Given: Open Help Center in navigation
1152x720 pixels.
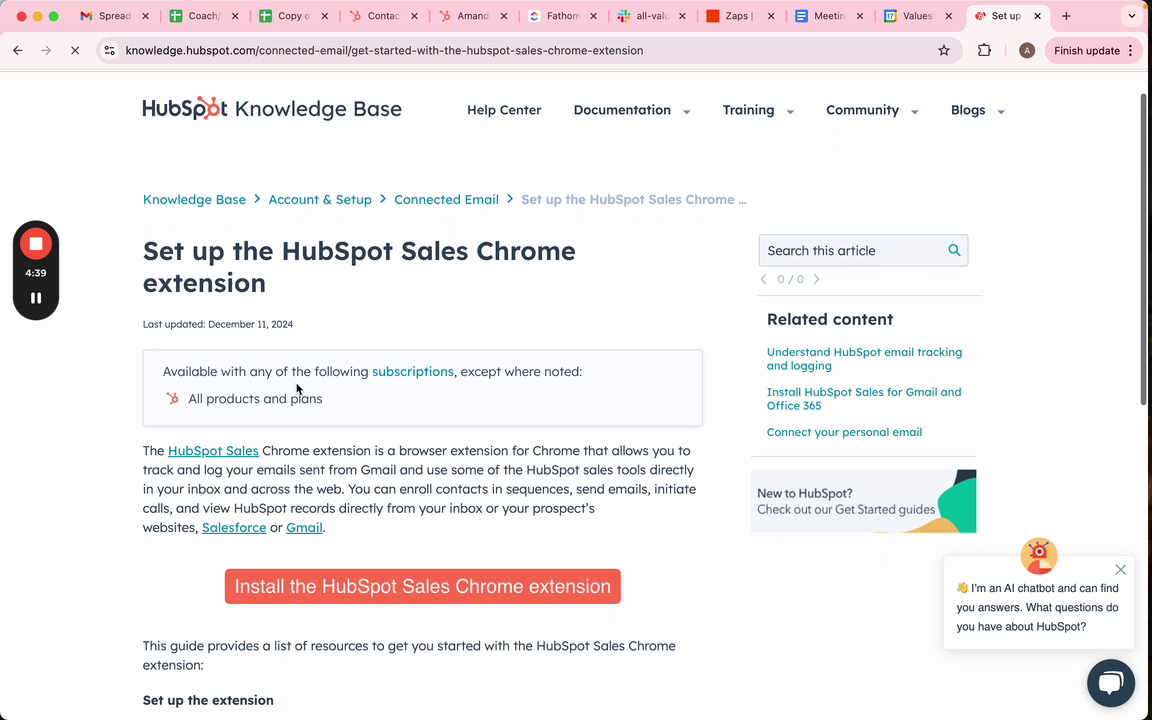Looking at the screenshot, I should pos(504,110).
